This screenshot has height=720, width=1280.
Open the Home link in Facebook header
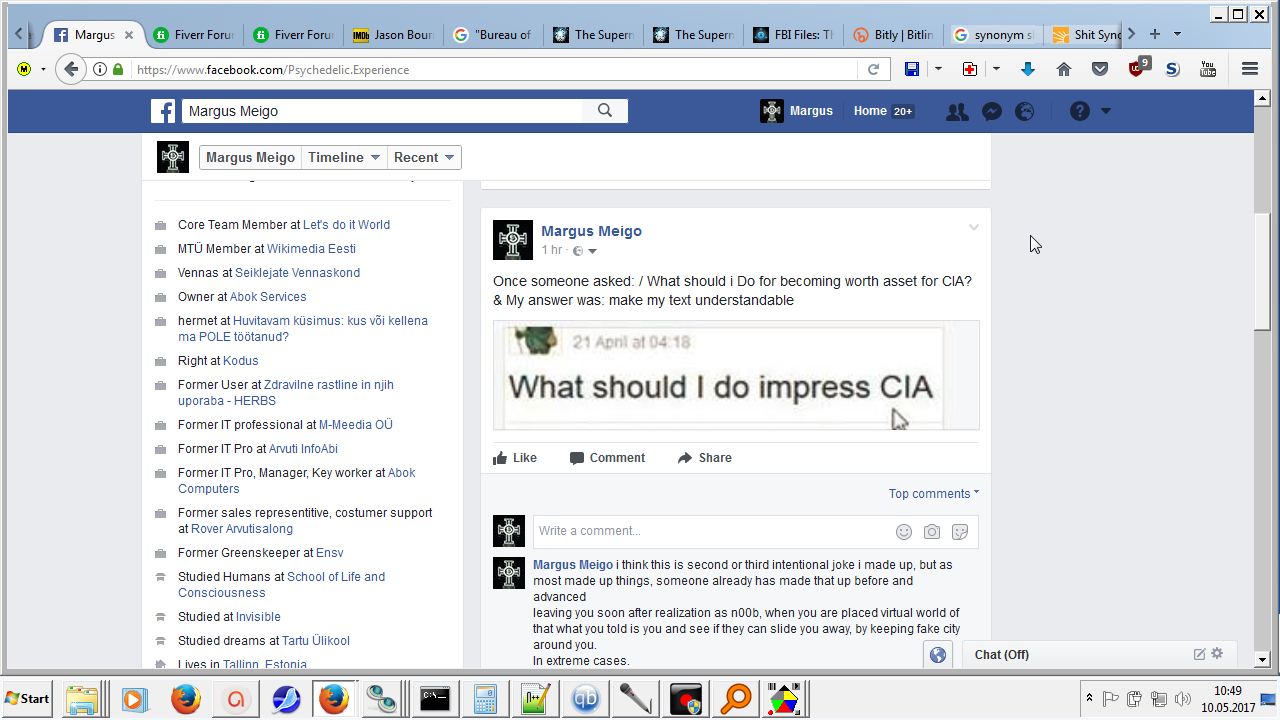pyautogui.click(x=870, y=111)
